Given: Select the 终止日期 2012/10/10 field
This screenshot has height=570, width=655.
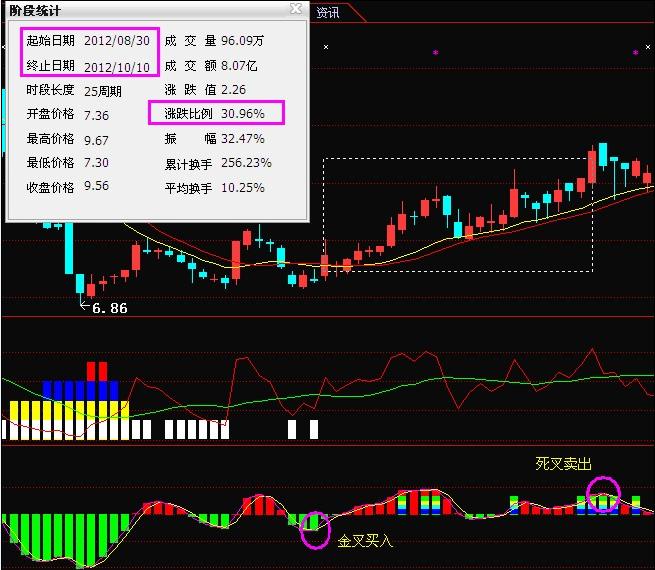Looking at the screenshot, I should [88, 66].
